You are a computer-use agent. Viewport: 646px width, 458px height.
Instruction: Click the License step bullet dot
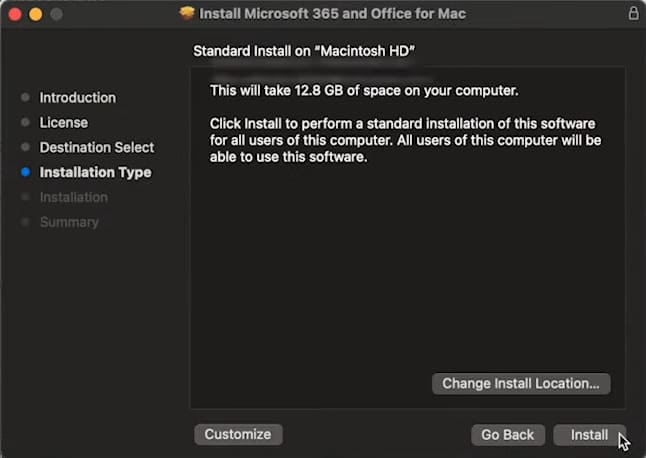(25, 123)
